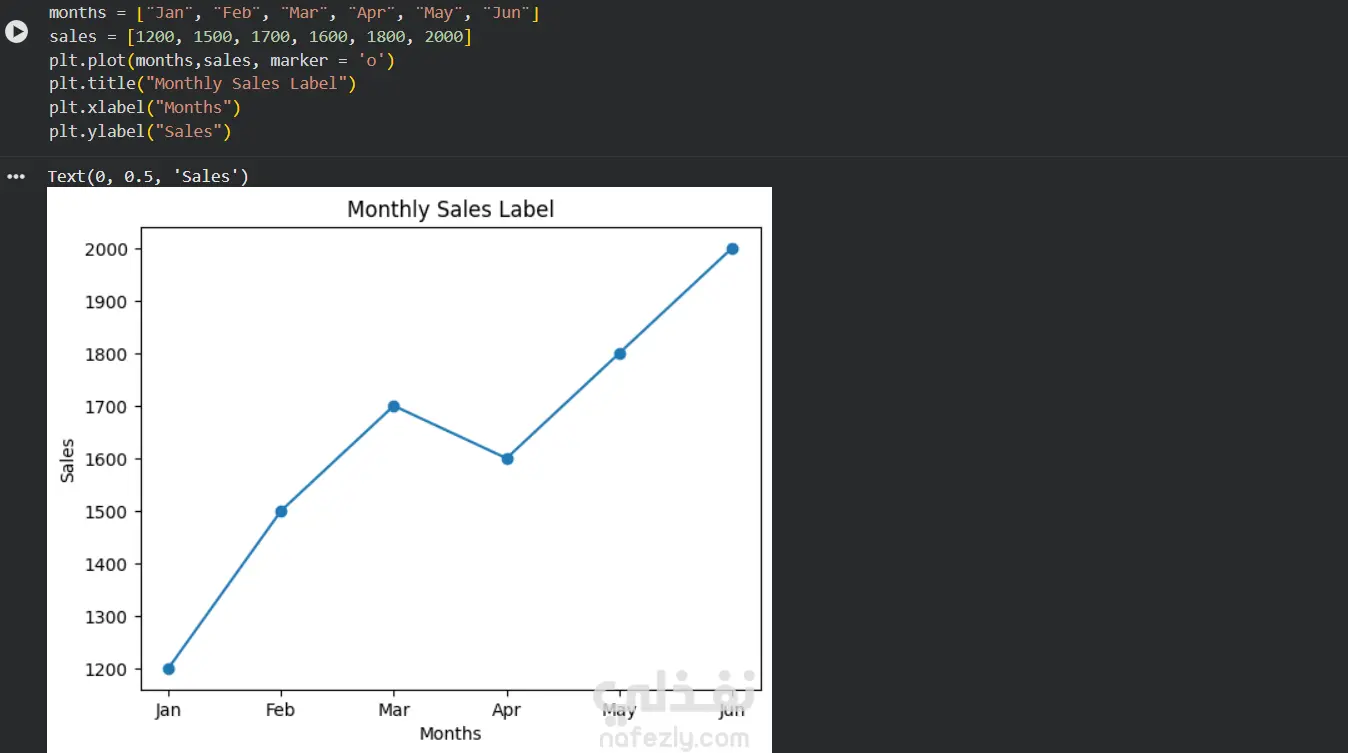Click the Feb data point at 1500
The height and width of the screenshot is (753, 1348).
click(281, 511)
